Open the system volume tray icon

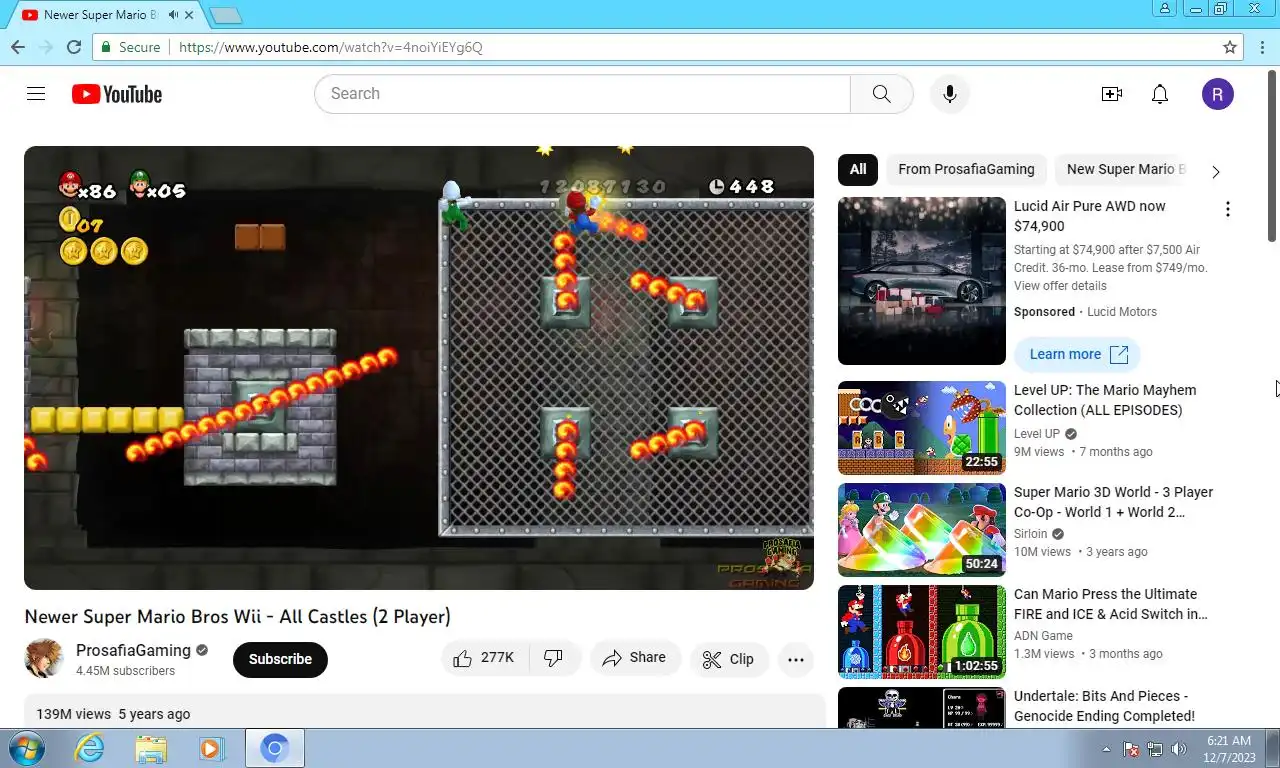(1178, 749)
